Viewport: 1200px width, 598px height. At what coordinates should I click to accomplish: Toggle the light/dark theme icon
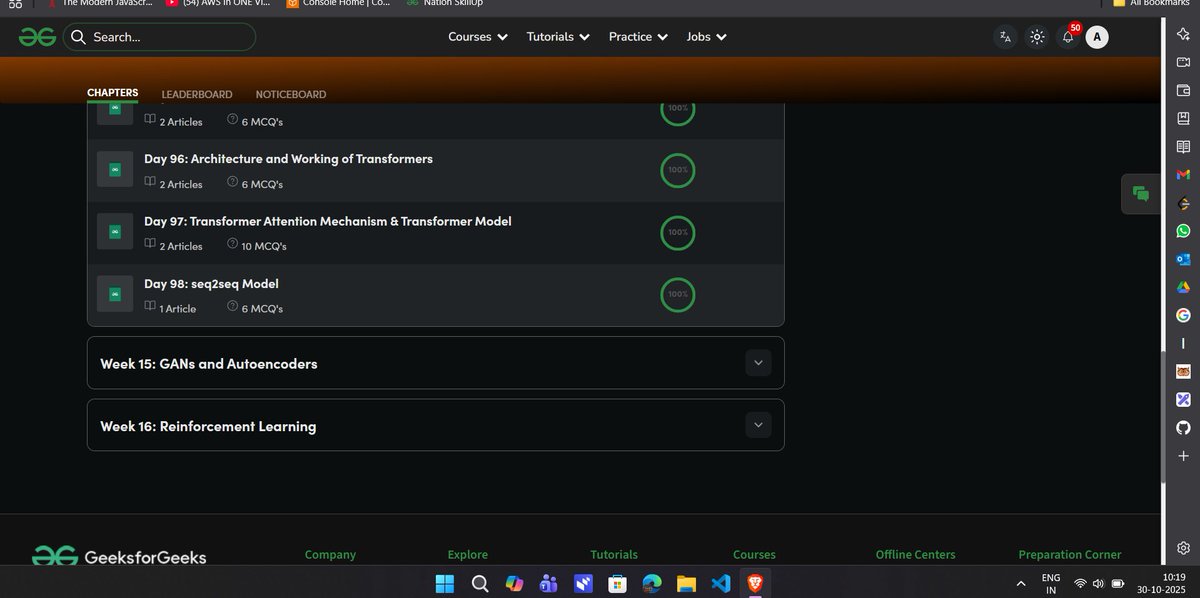1037,37
